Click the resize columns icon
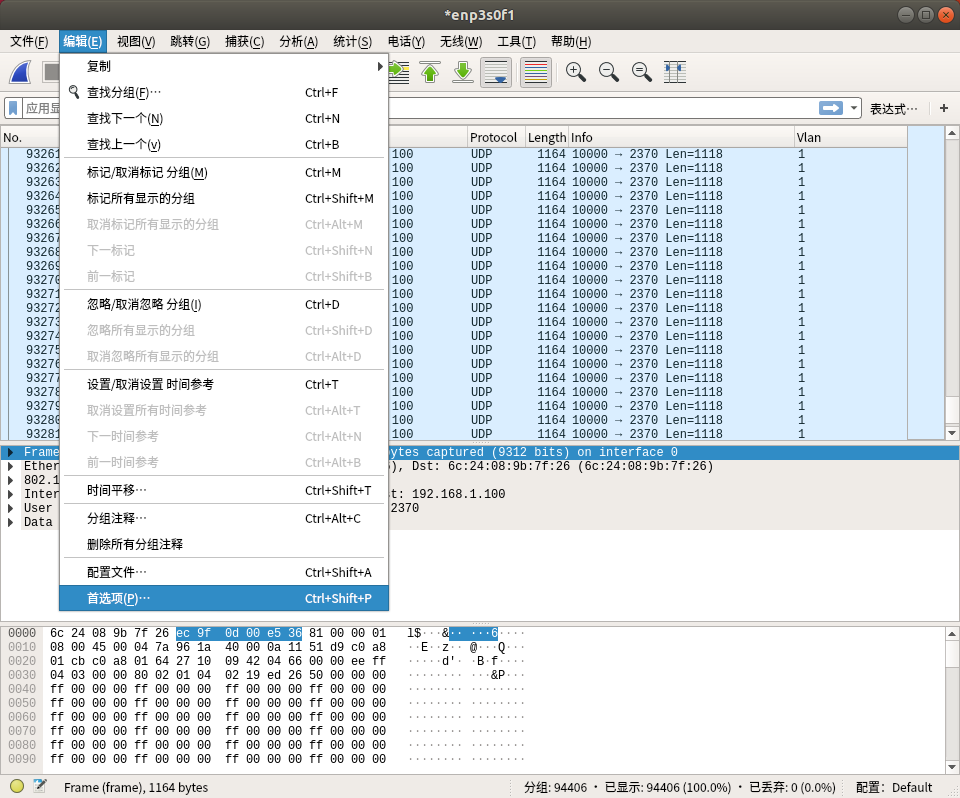Image resolution: width=960 pixels, height=798 pixels. coord(675,72)
